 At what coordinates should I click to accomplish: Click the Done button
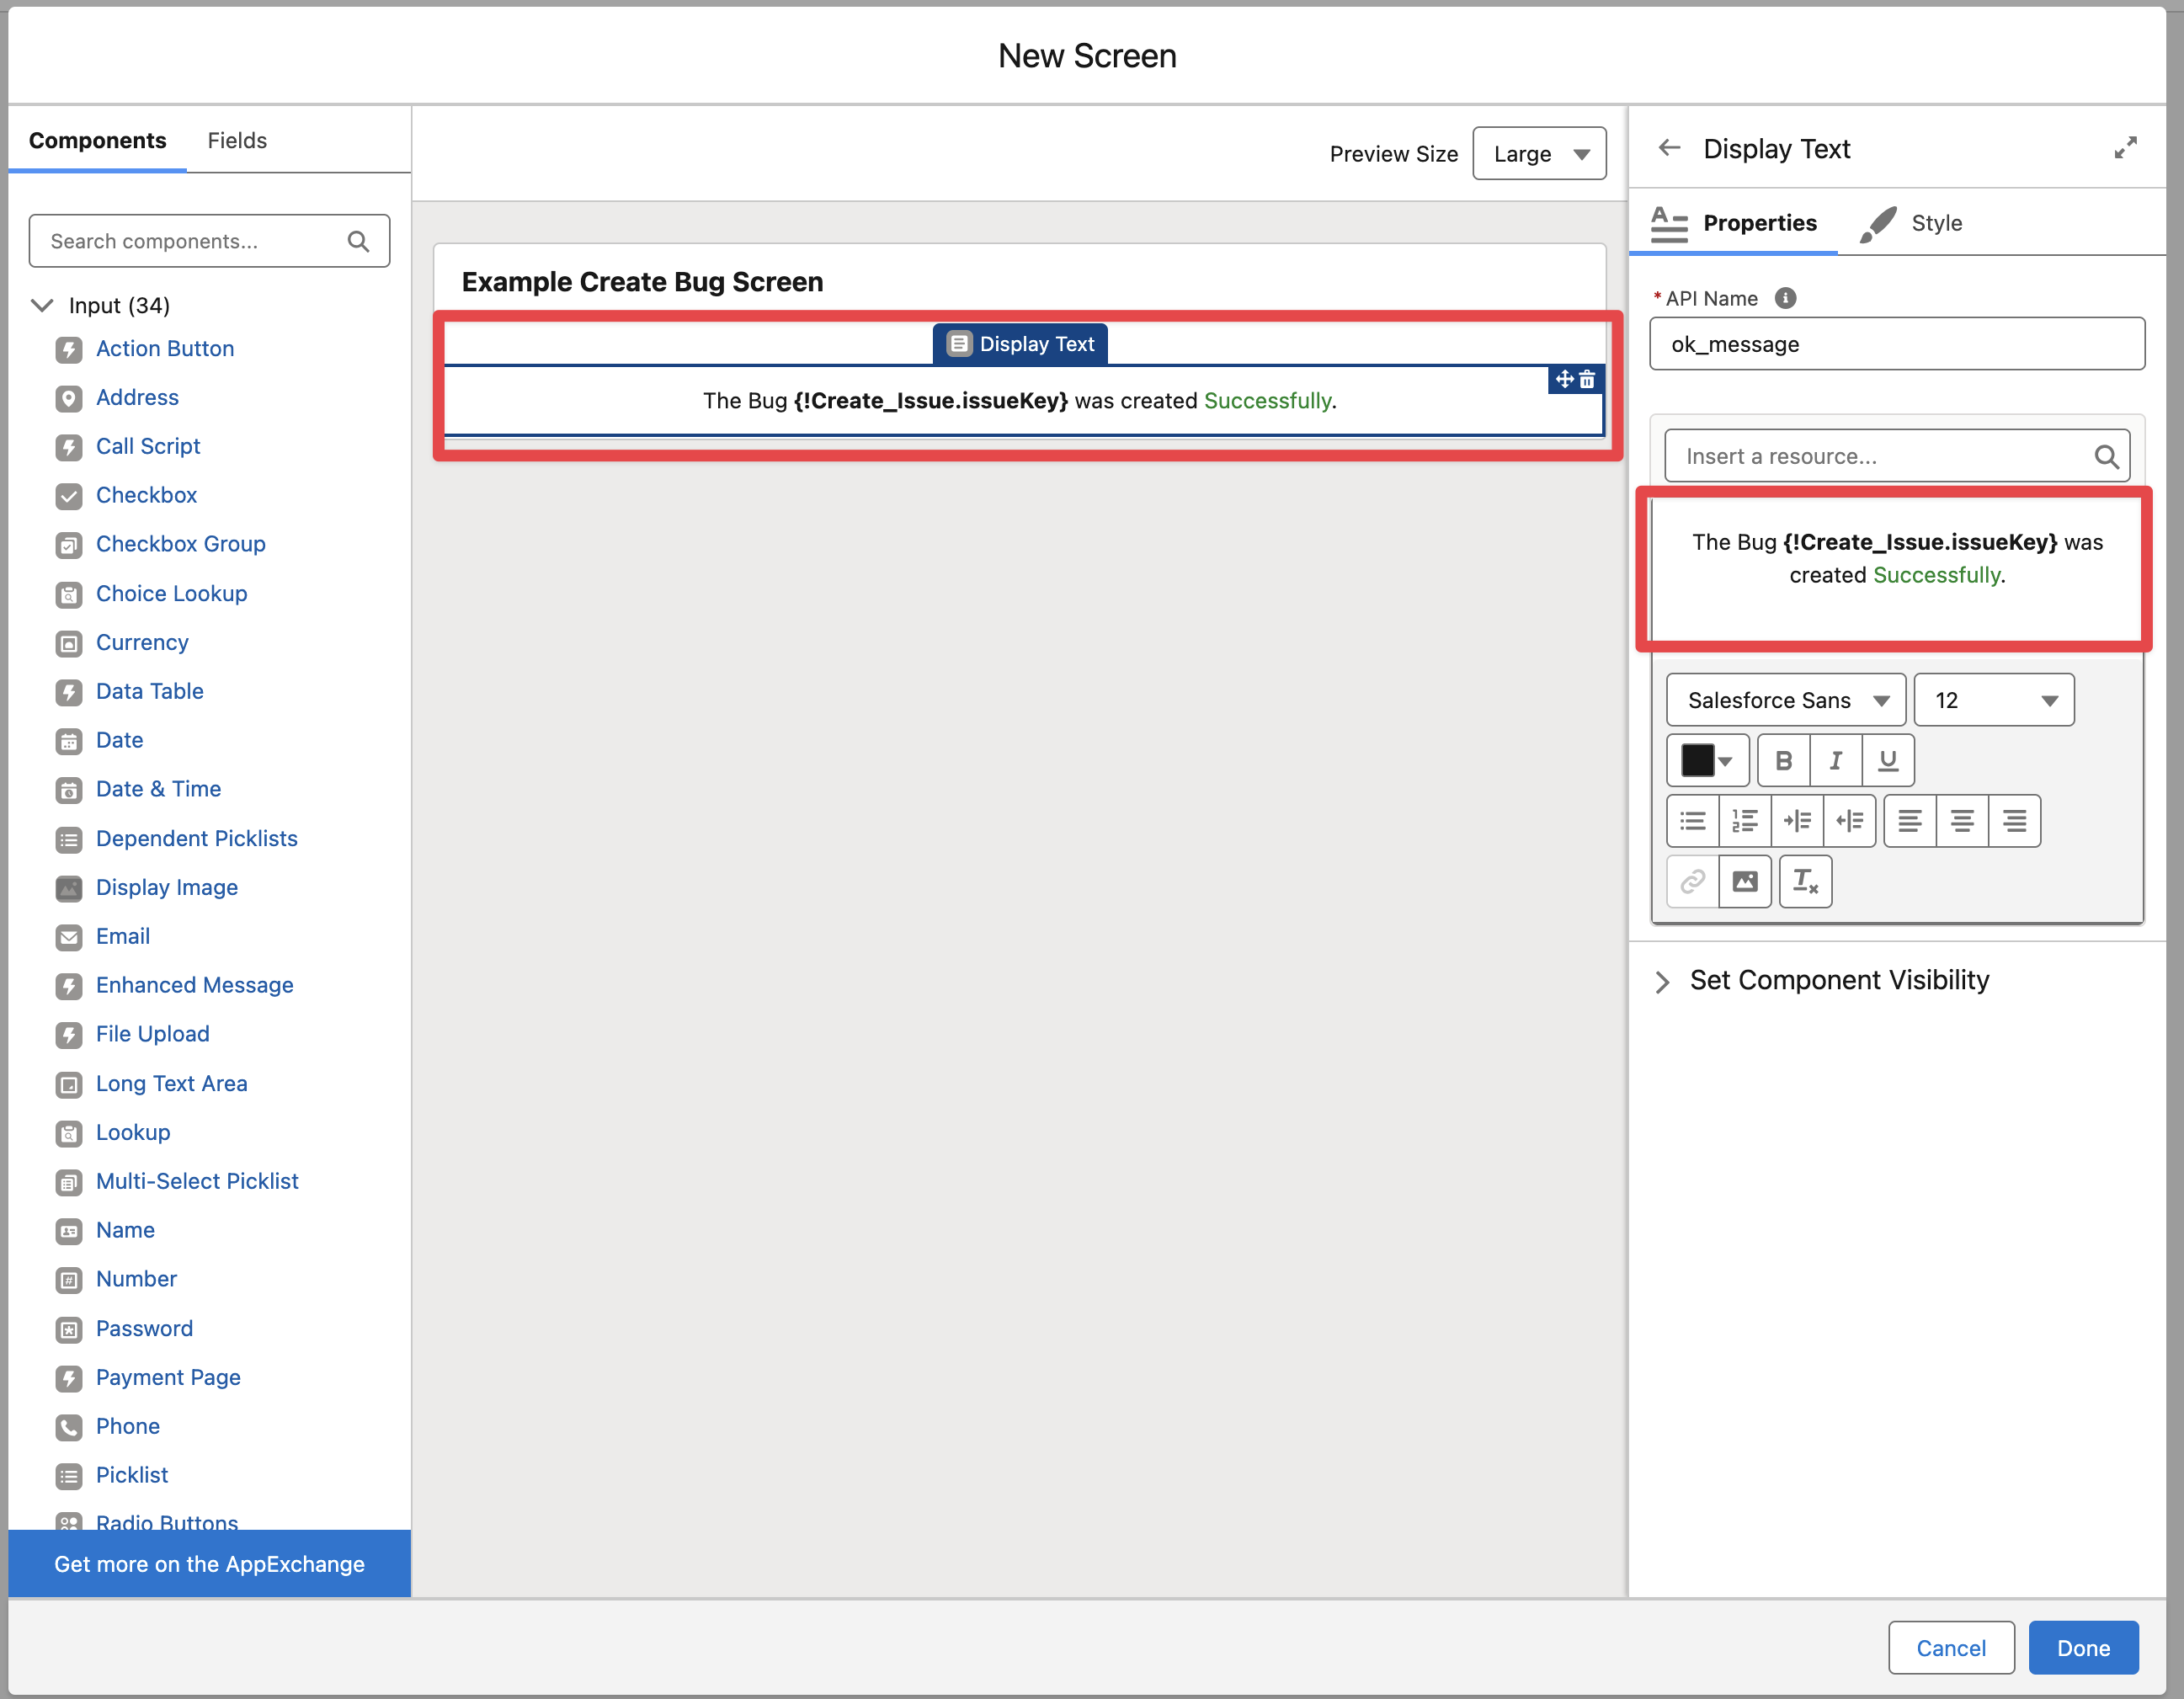(x=2083, y=1648)
